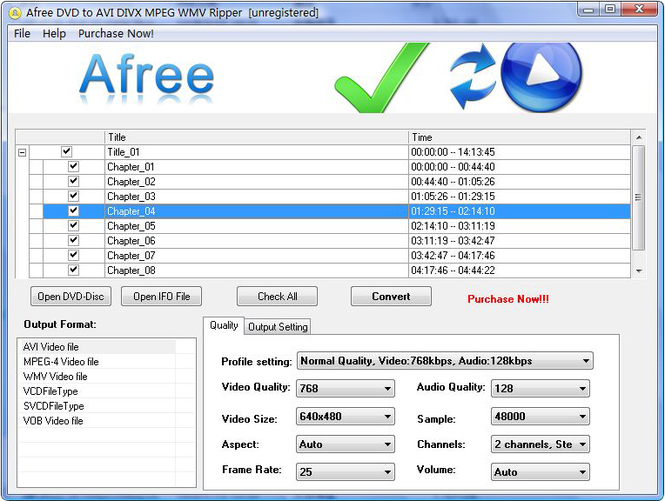The width and height of the screenshot is (665, 501).
Task: Collapse the Title_01 tree node
Action: [22, 152]
